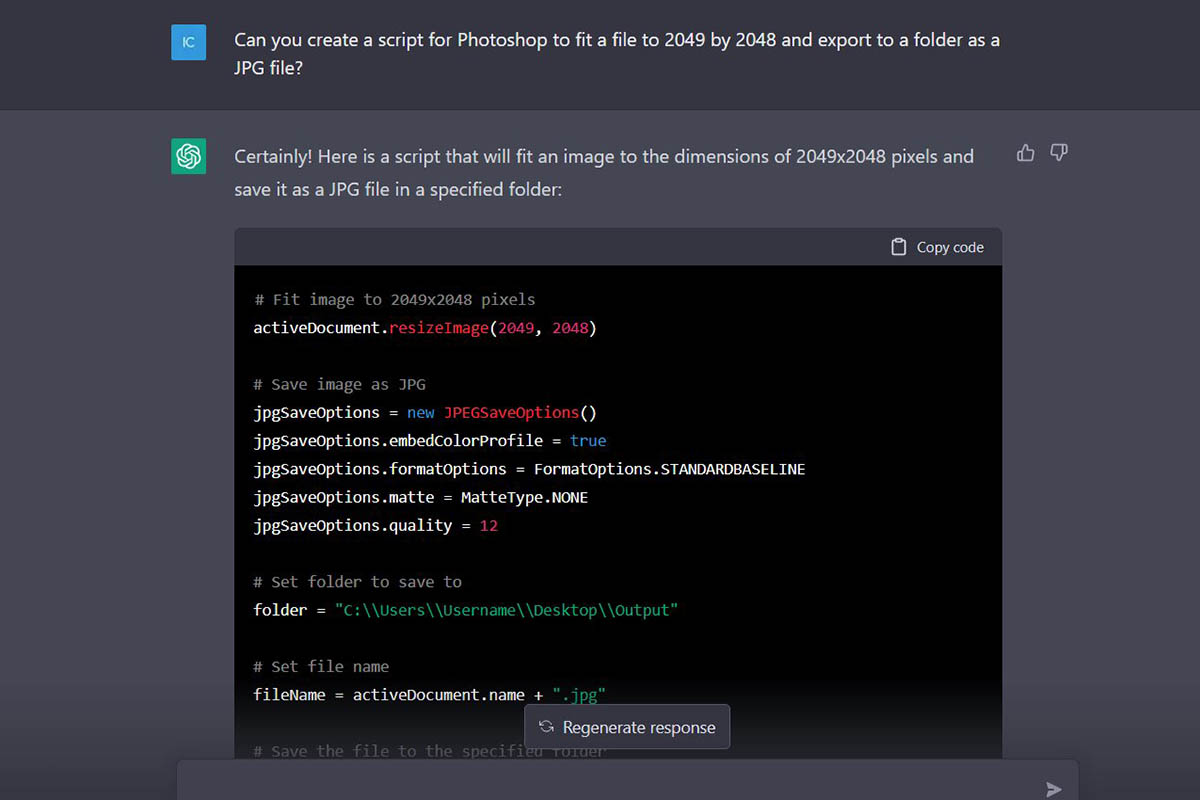This screenshot has width=1200, height=800.
Task: Click the blue IC user avatar
Action: 188,43
